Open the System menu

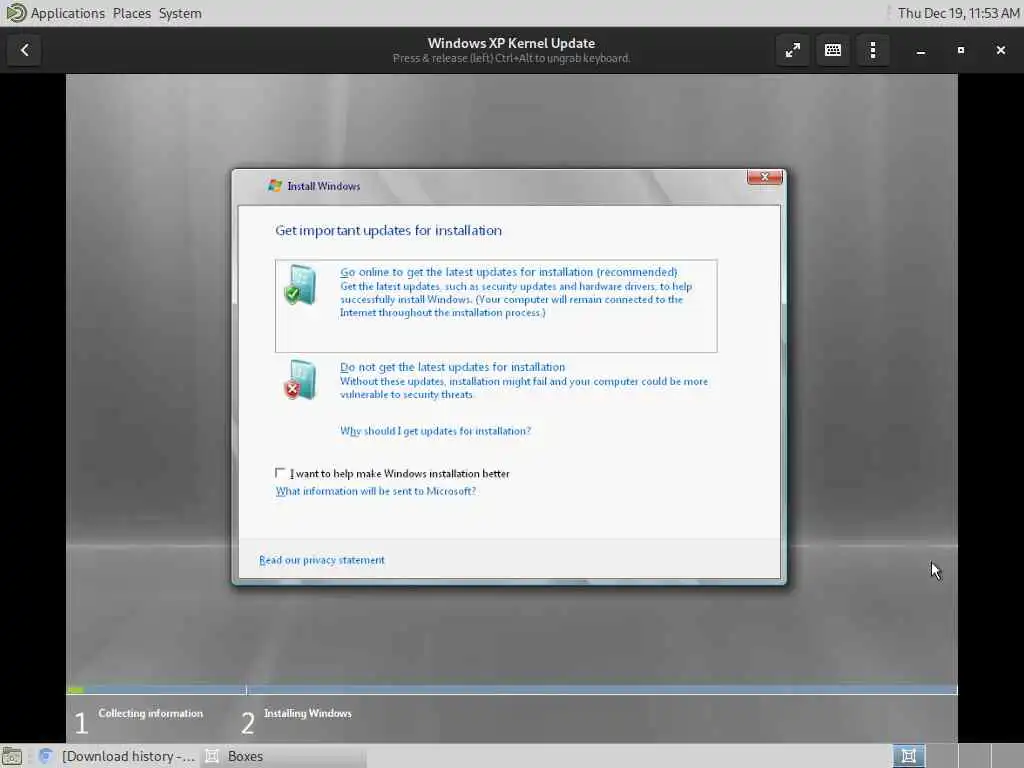click(180, 13)
